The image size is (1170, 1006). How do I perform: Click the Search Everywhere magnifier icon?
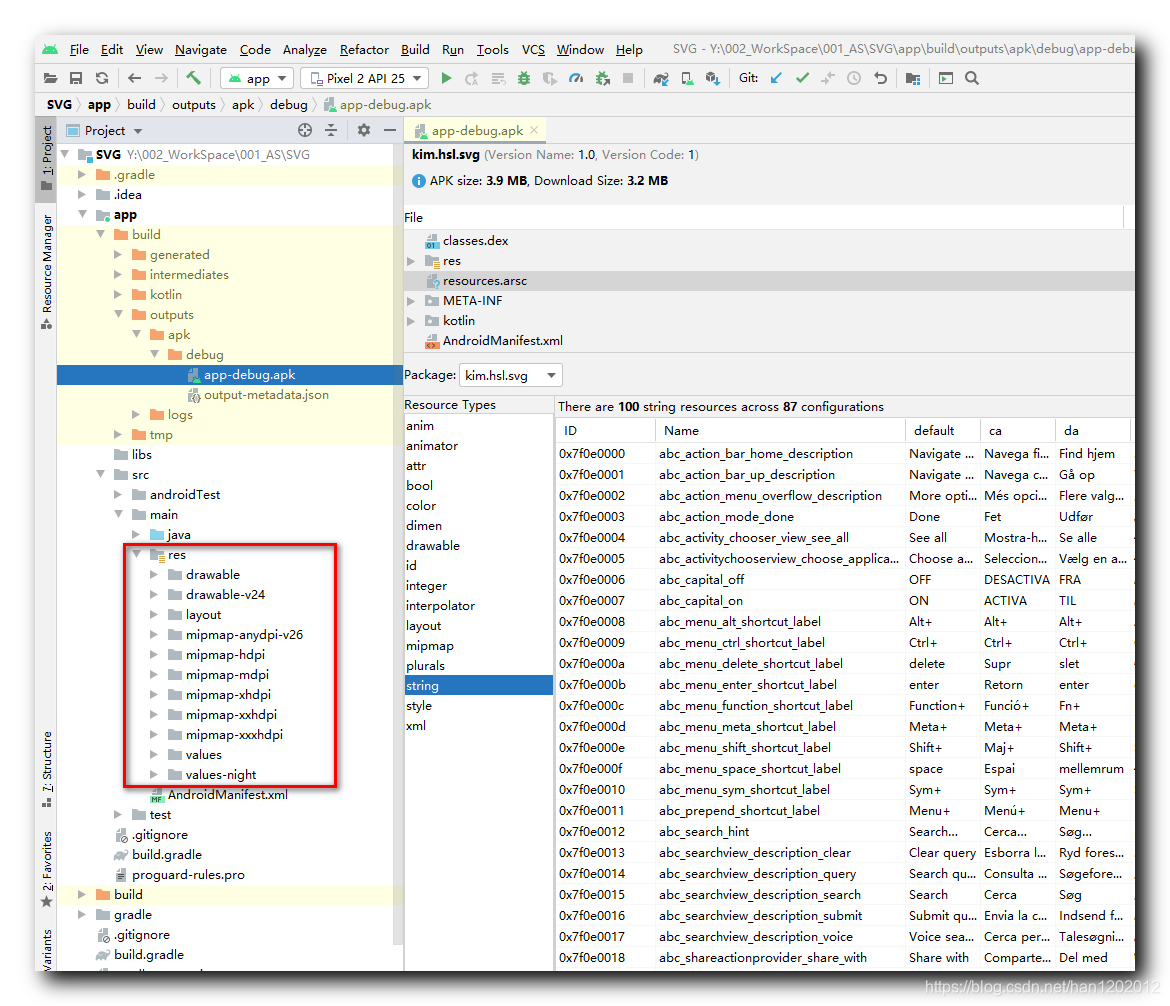coord(972,78)
